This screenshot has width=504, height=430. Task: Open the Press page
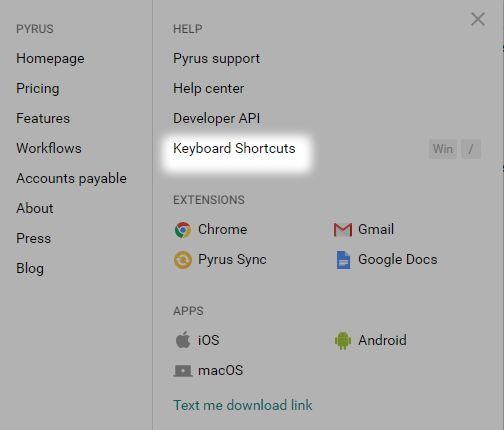pyautogui.click(x=34, y=238)
